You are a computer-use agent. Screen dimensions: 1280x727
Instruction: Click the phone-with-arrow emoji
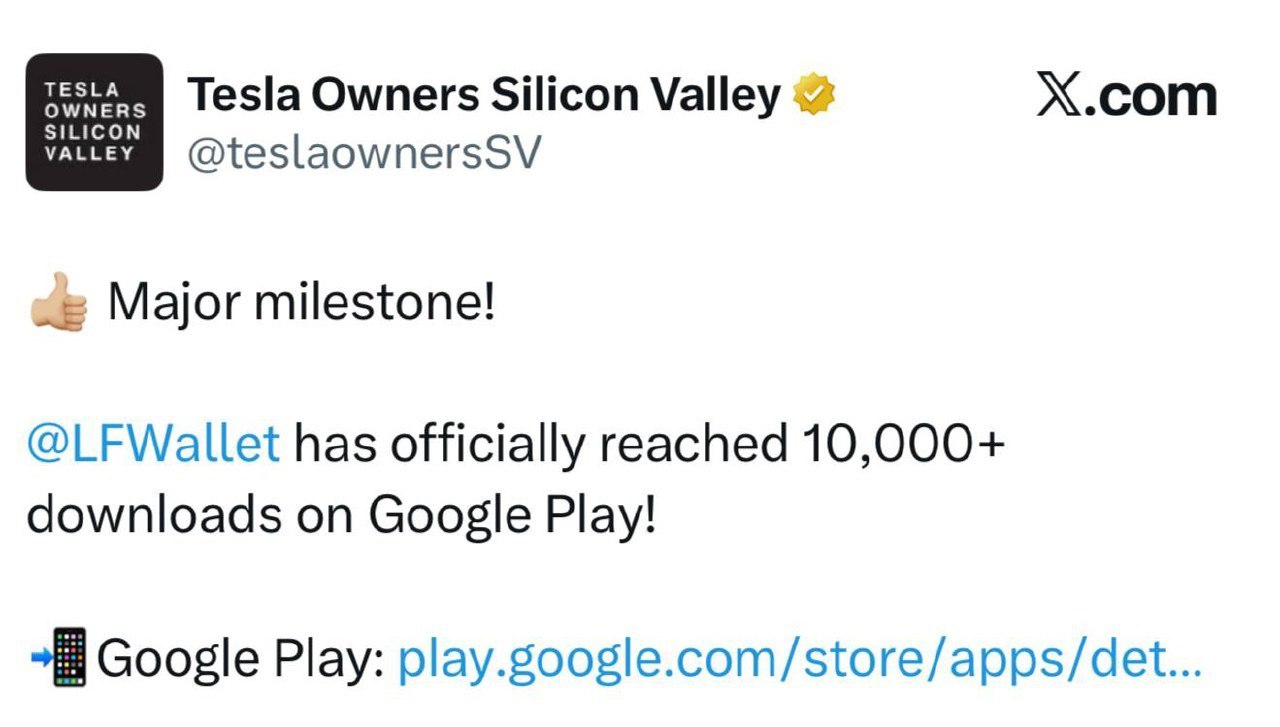(x=59, y=657)
